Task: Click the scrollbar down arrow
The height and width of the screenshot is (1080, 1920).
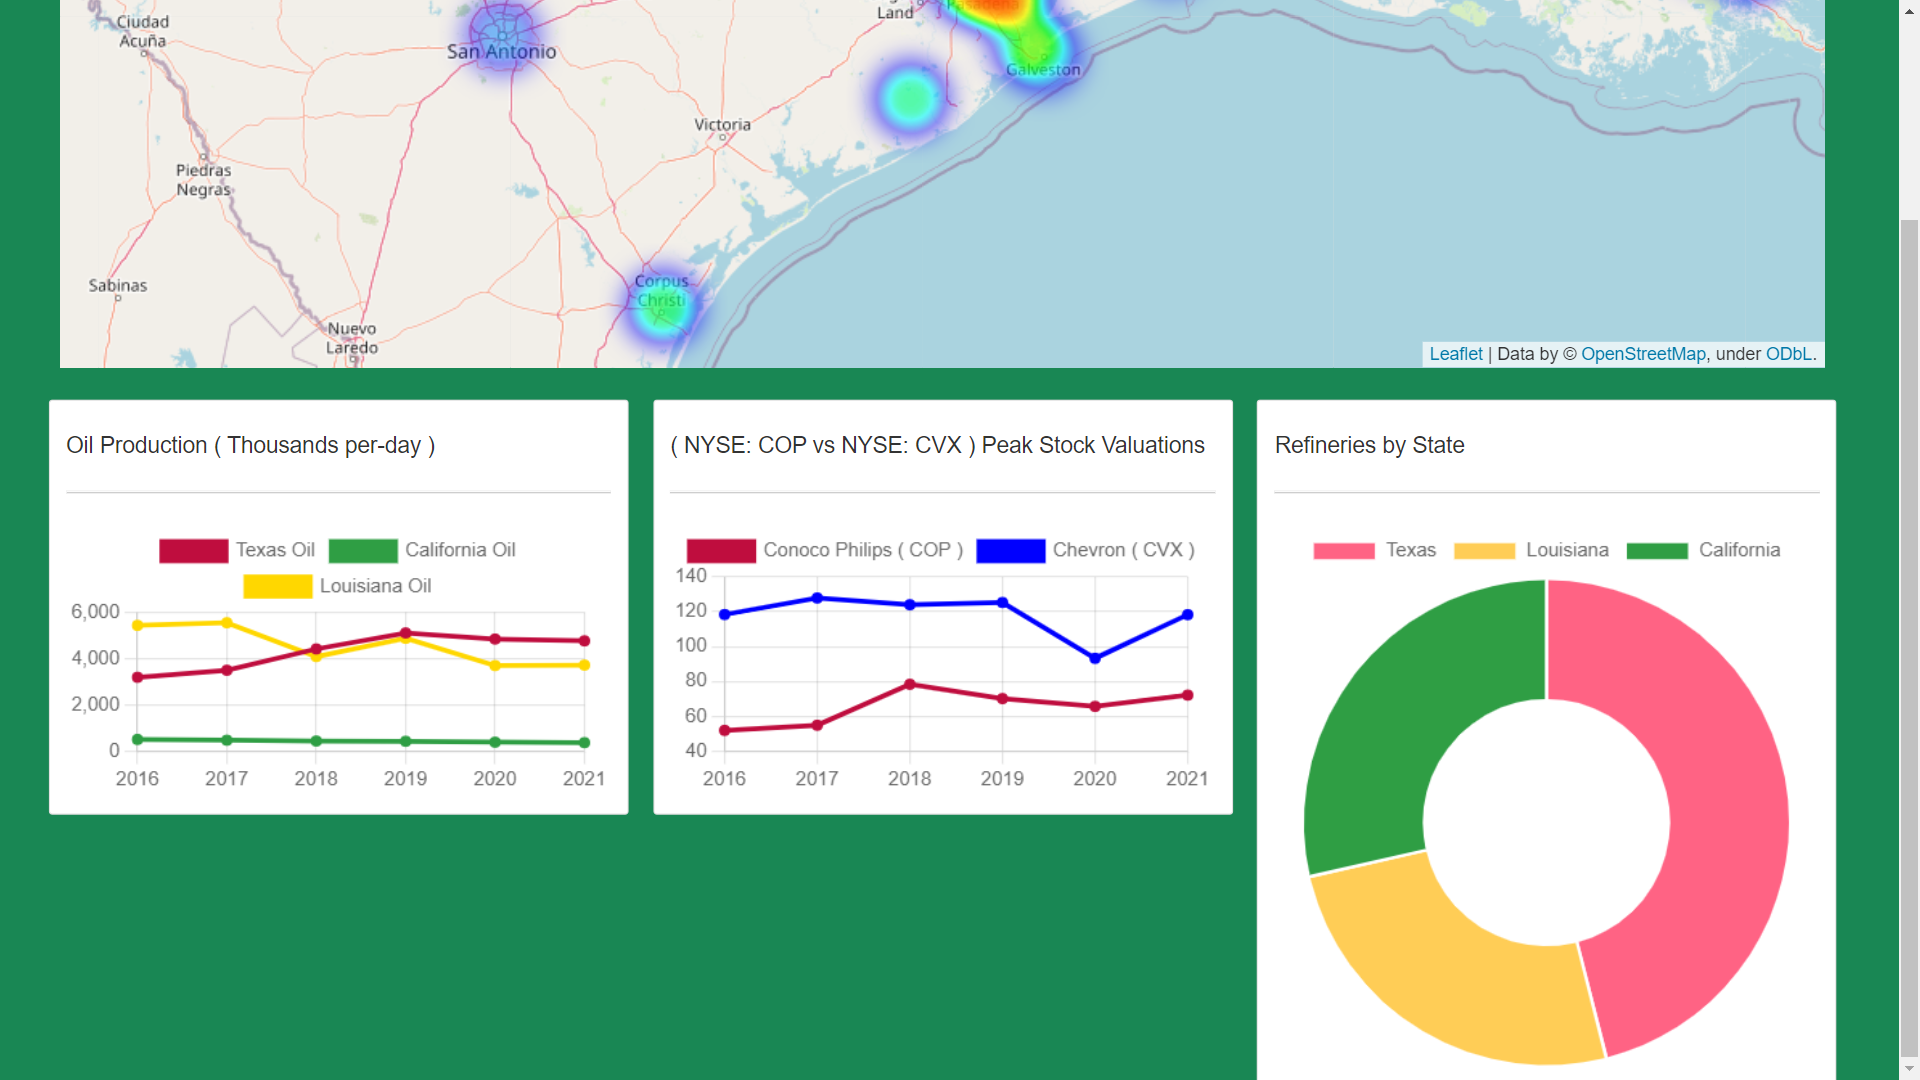Action: click(1909, 1069)
